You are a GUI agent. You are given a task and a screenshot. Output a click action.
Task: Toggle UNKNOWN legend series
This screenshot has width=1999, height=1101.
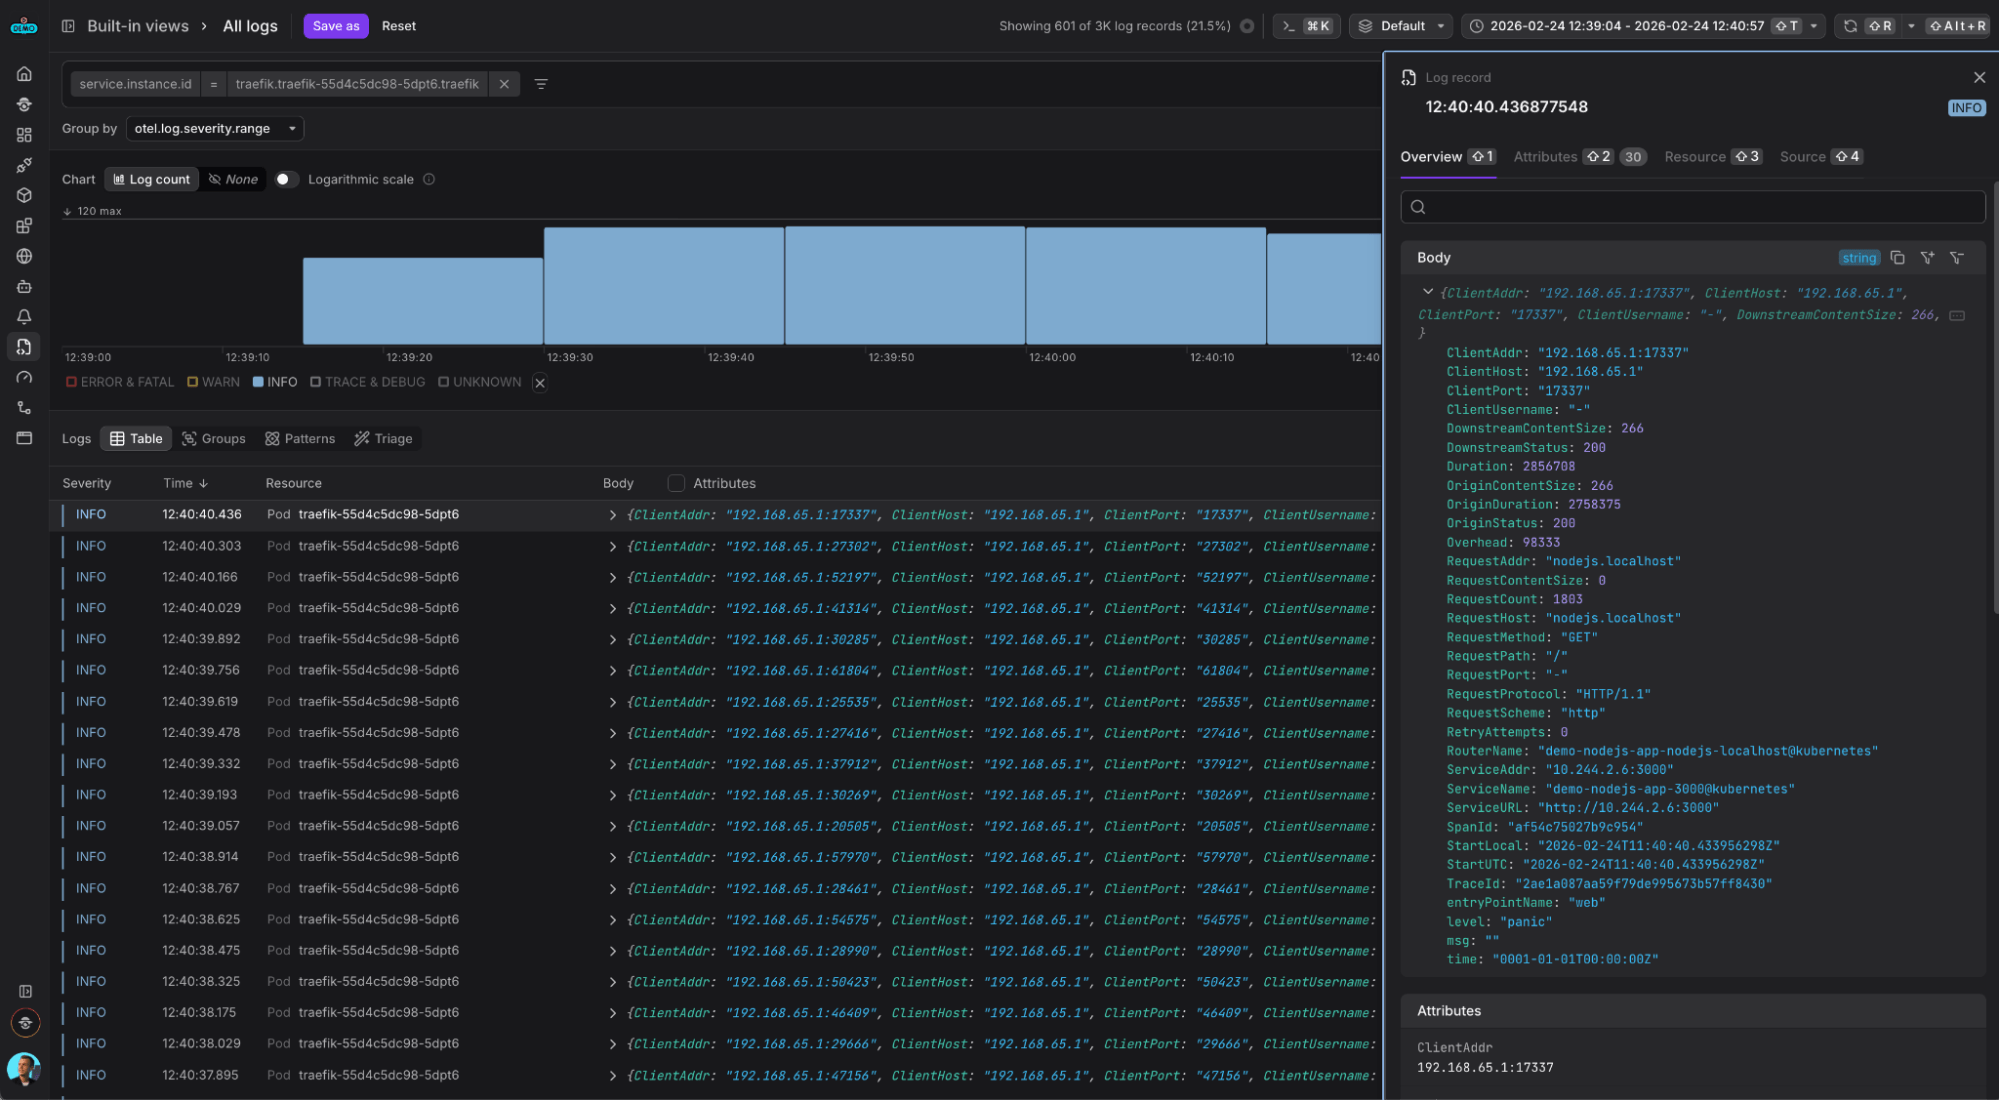[x=480, y=383]
